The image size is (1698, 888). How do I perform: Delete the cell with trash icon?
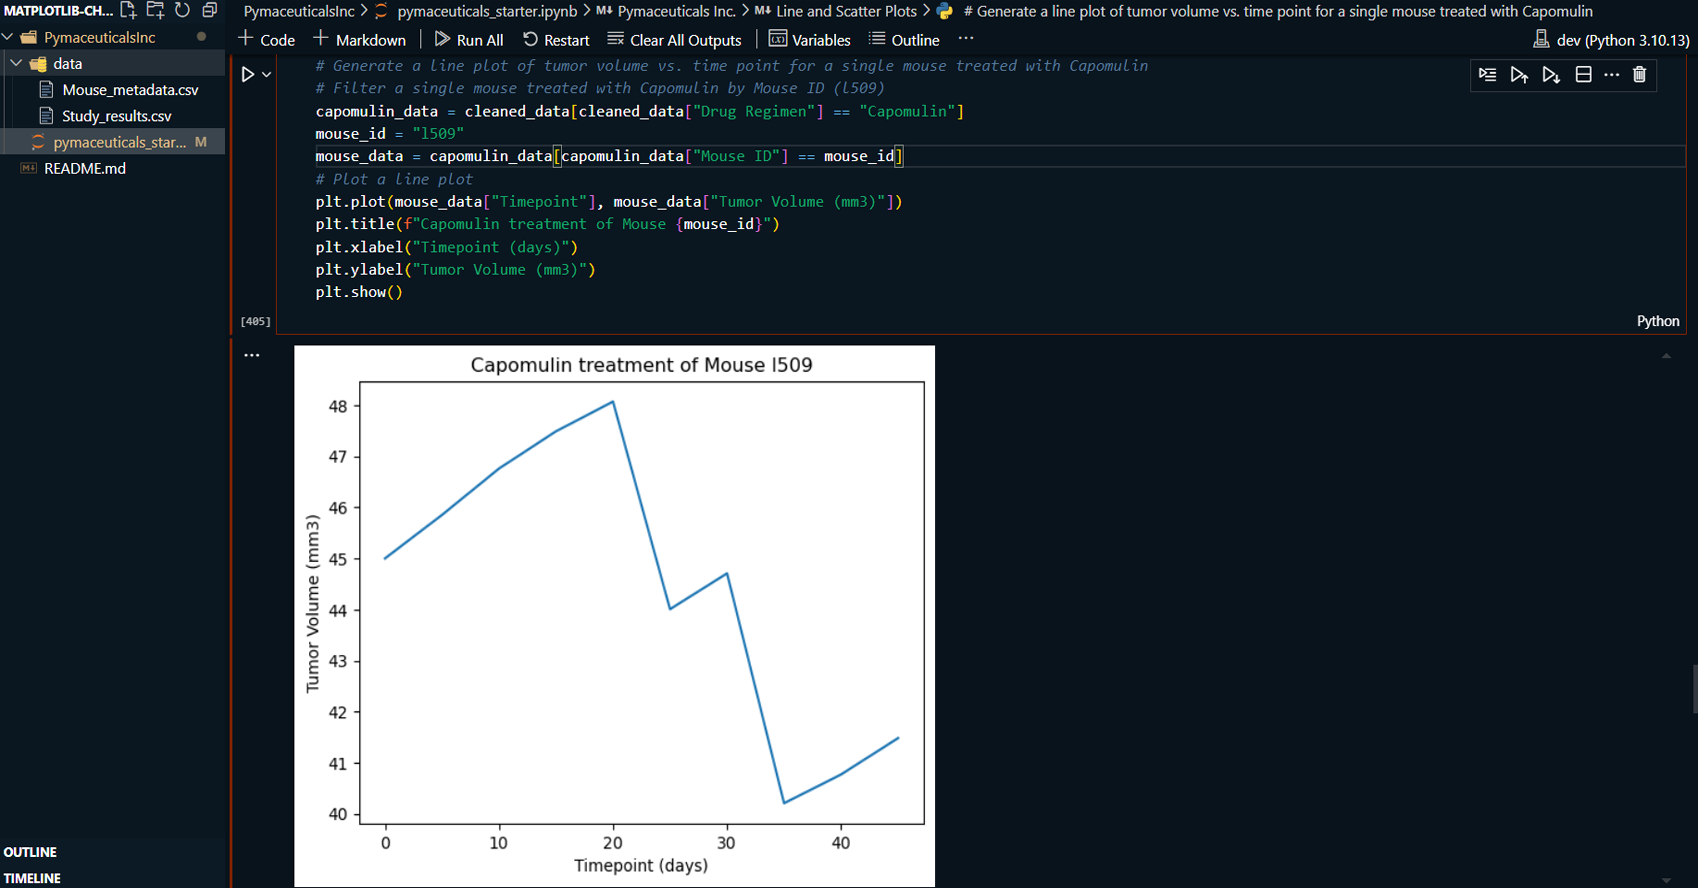point(1639,75)
